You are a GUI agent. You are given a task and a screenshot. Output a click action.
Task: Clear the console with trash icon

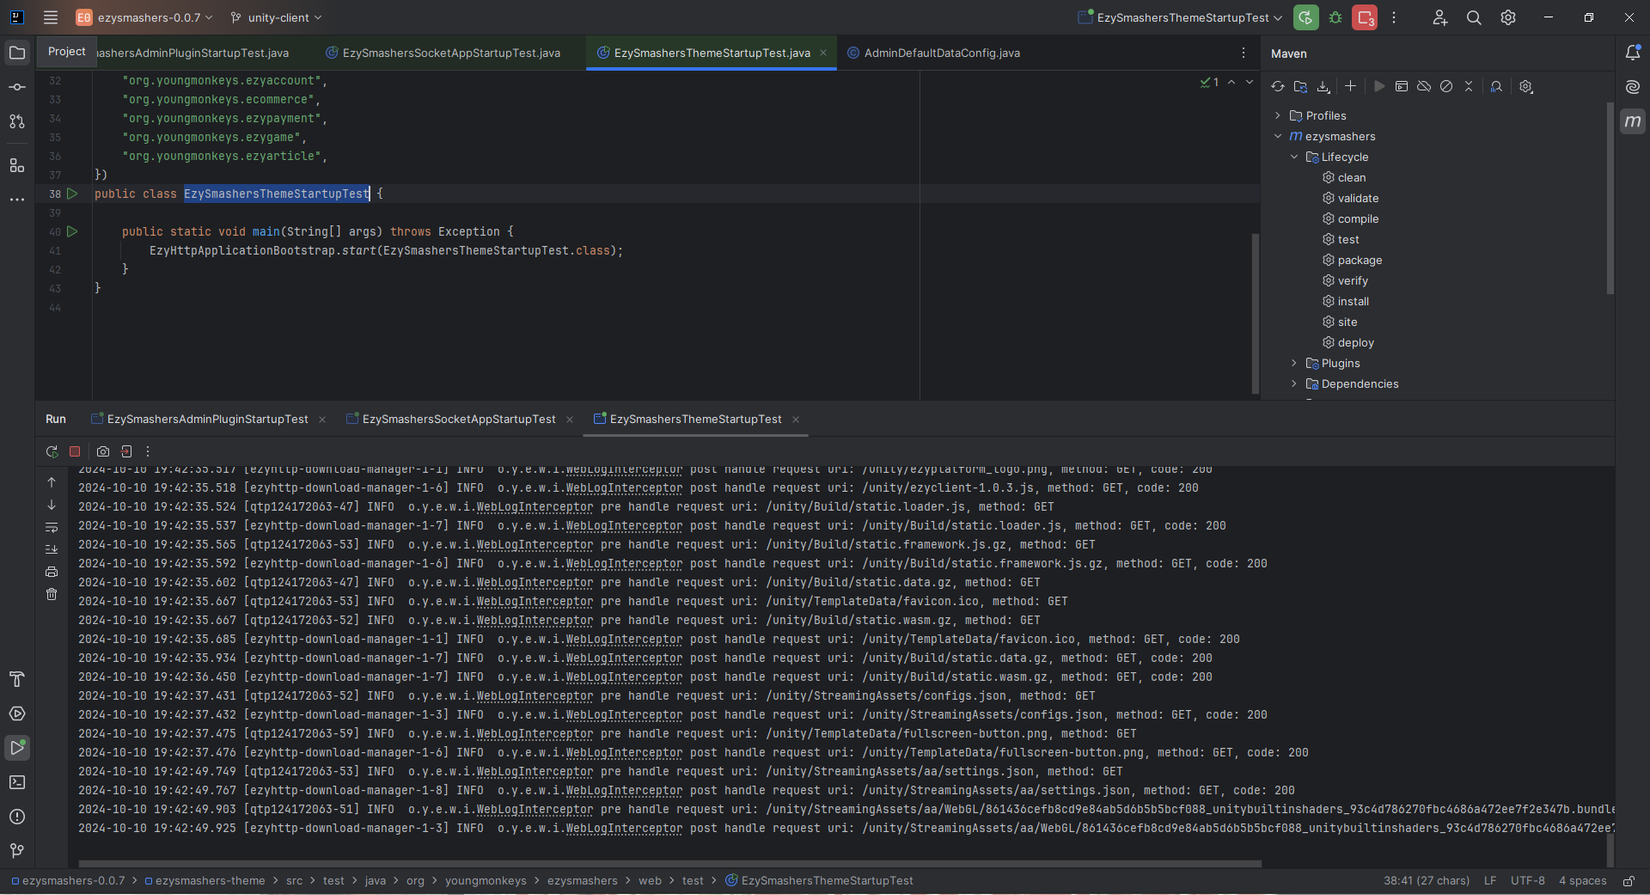[52, 594]
